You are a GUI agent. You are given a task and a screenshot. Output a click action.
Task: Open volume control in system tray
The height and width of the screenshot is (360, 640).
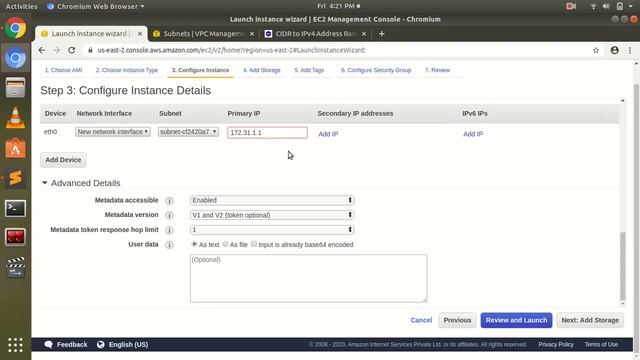click(x=606, y=6)
